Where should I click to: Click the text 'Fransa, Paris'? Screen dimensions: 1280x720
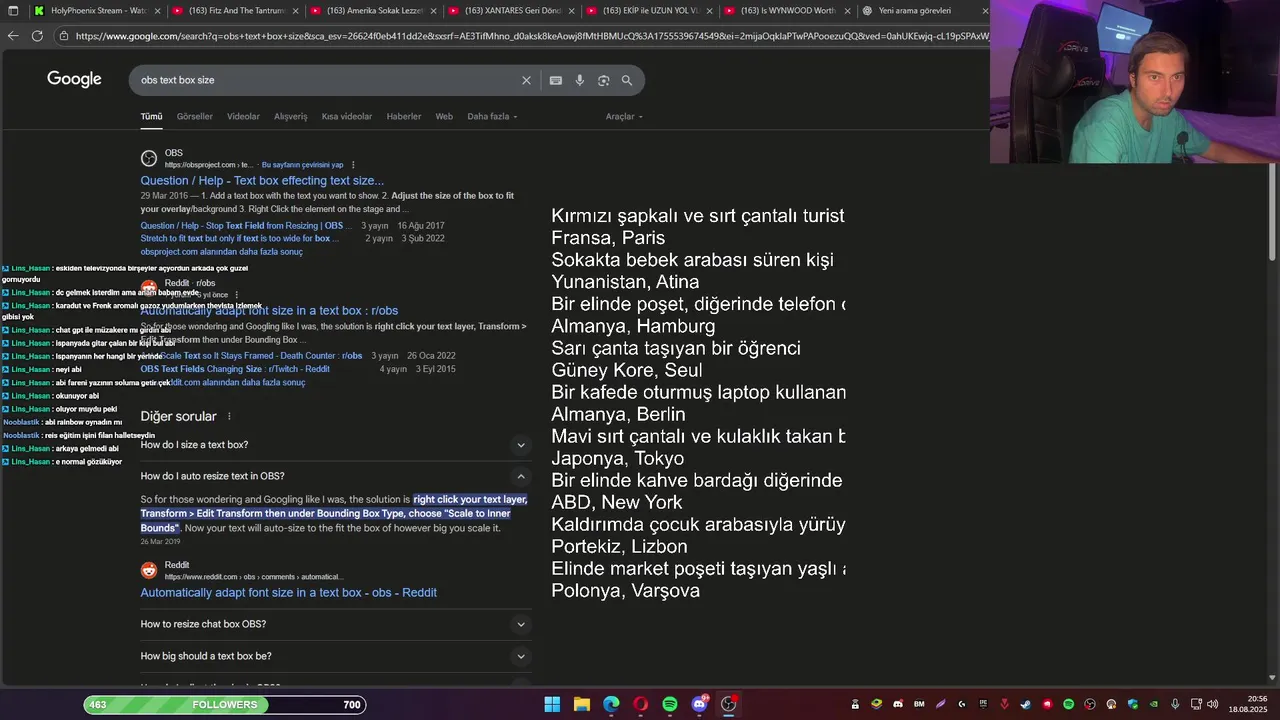point(608,238)
